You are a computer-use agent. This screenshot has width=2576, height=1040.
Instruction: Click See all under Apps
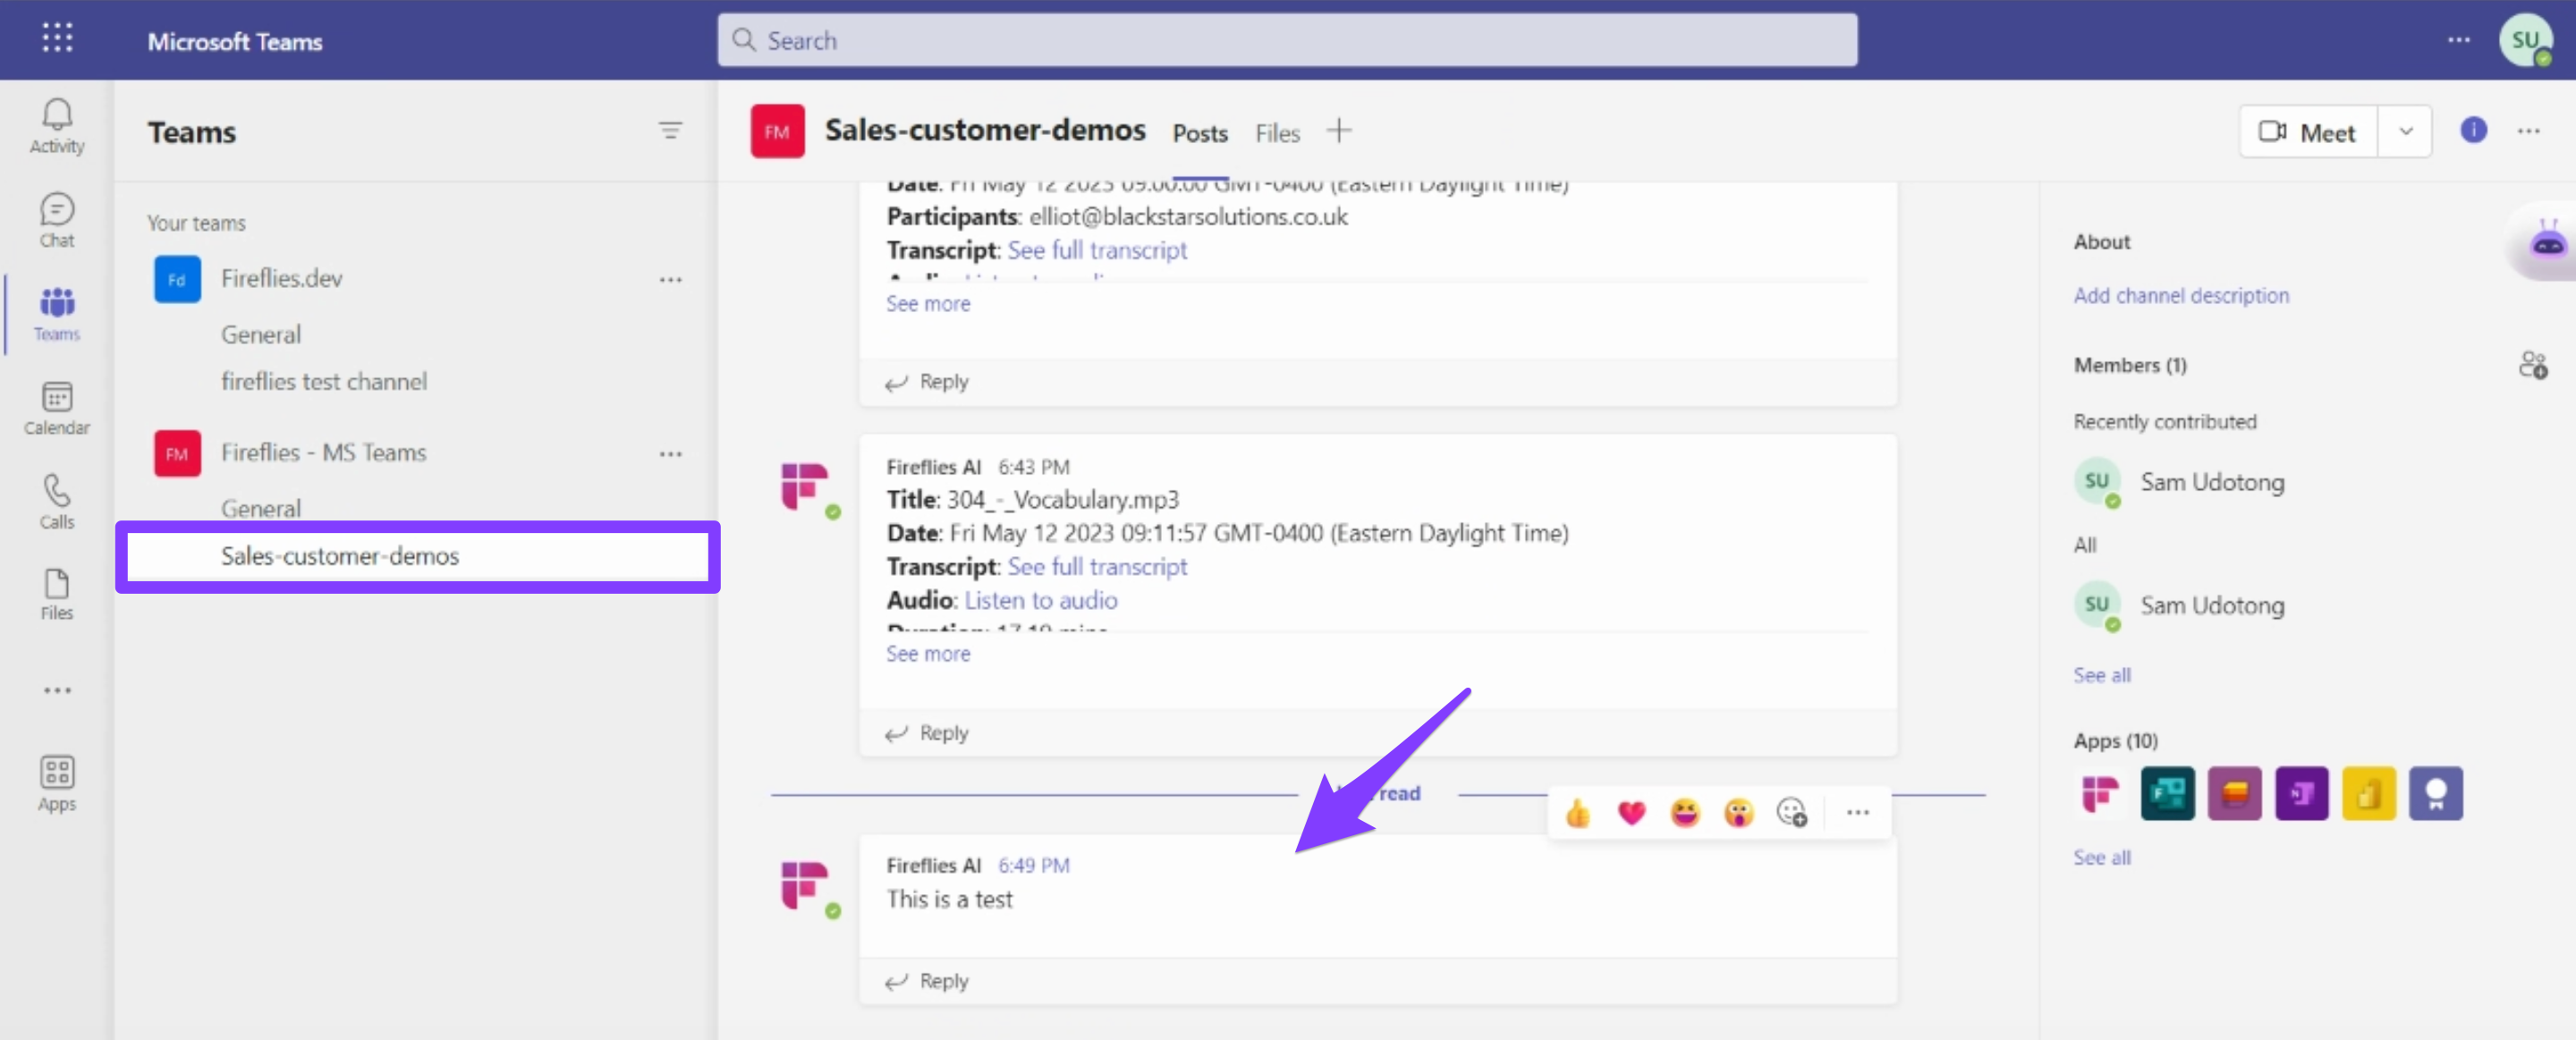(2101, 858)
